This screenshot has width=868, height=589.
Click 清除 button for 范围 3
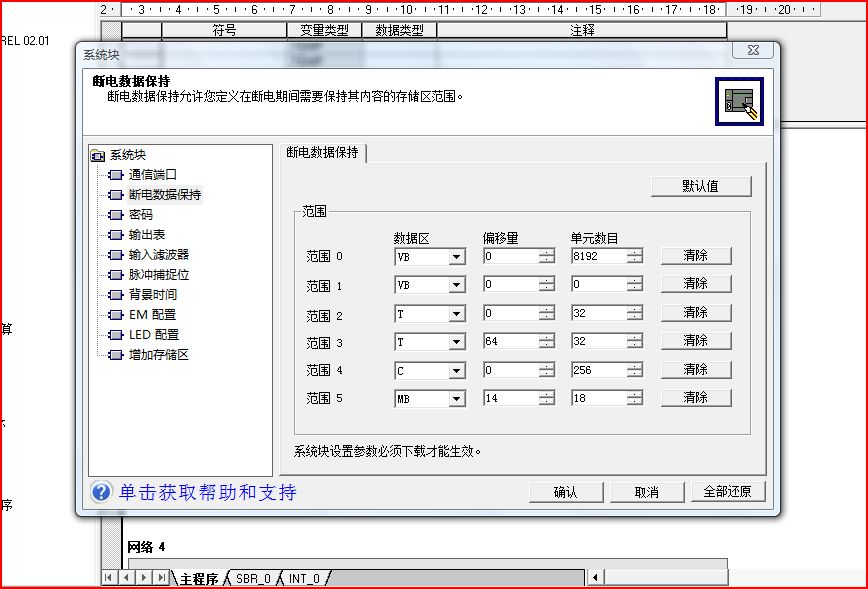click(695, 341)
